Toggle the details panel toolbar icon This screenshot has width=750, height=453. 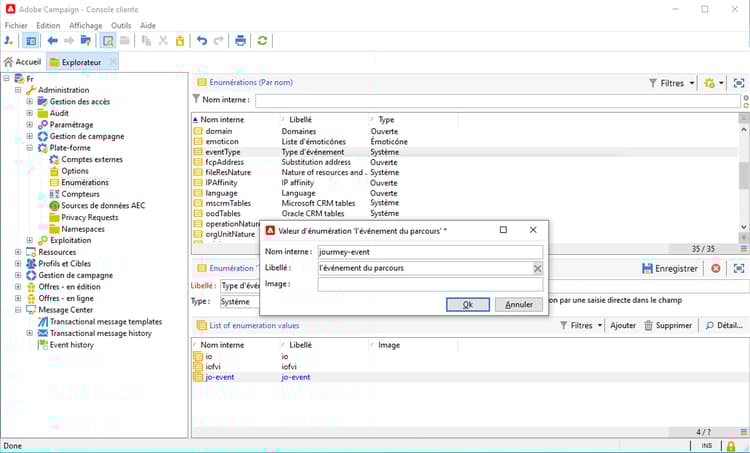(108, 41)
